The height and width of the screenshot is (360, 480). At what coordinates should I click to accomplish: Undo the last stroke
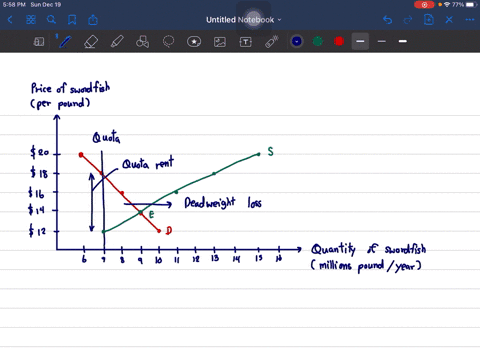387,20
